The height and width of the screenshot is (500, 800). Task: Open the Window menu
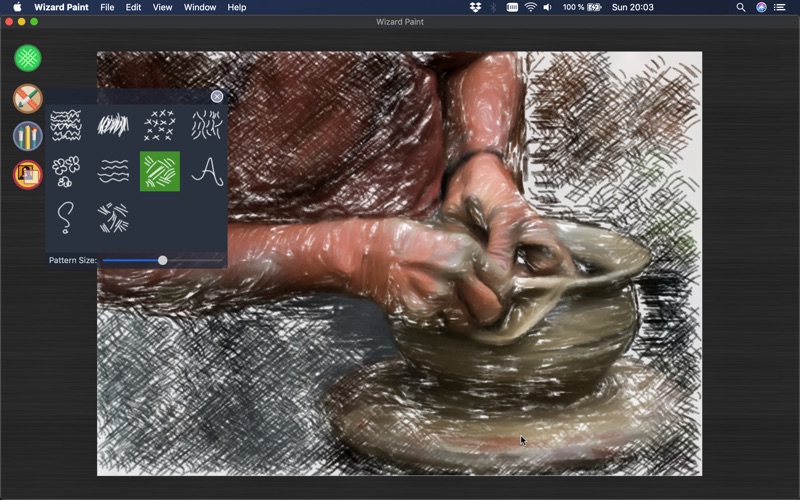(x=200, y=7)
